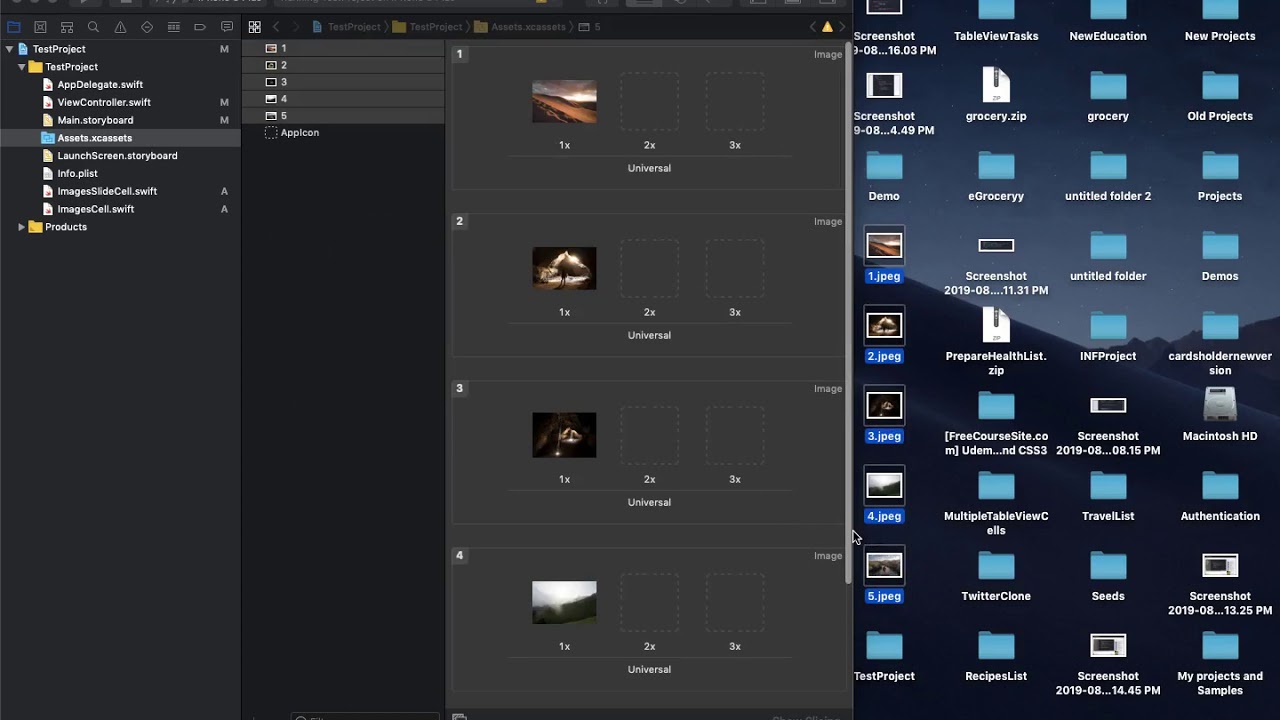
Task: Open the Issue navigator warning icon
Action: click(x=120, y=27)
